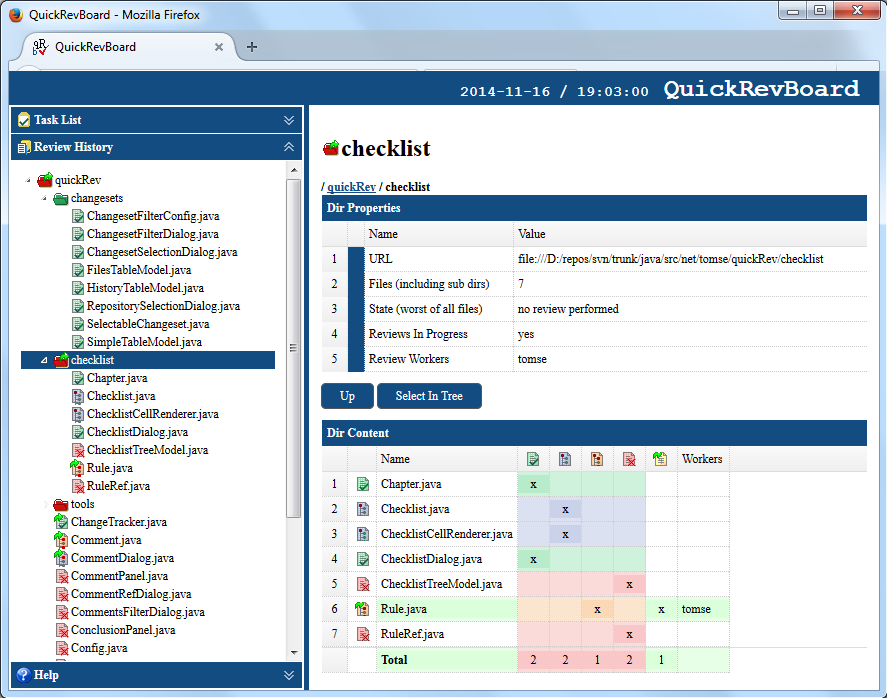
Task: Click the Help question mark icon
Action: (x=23, y=675)
